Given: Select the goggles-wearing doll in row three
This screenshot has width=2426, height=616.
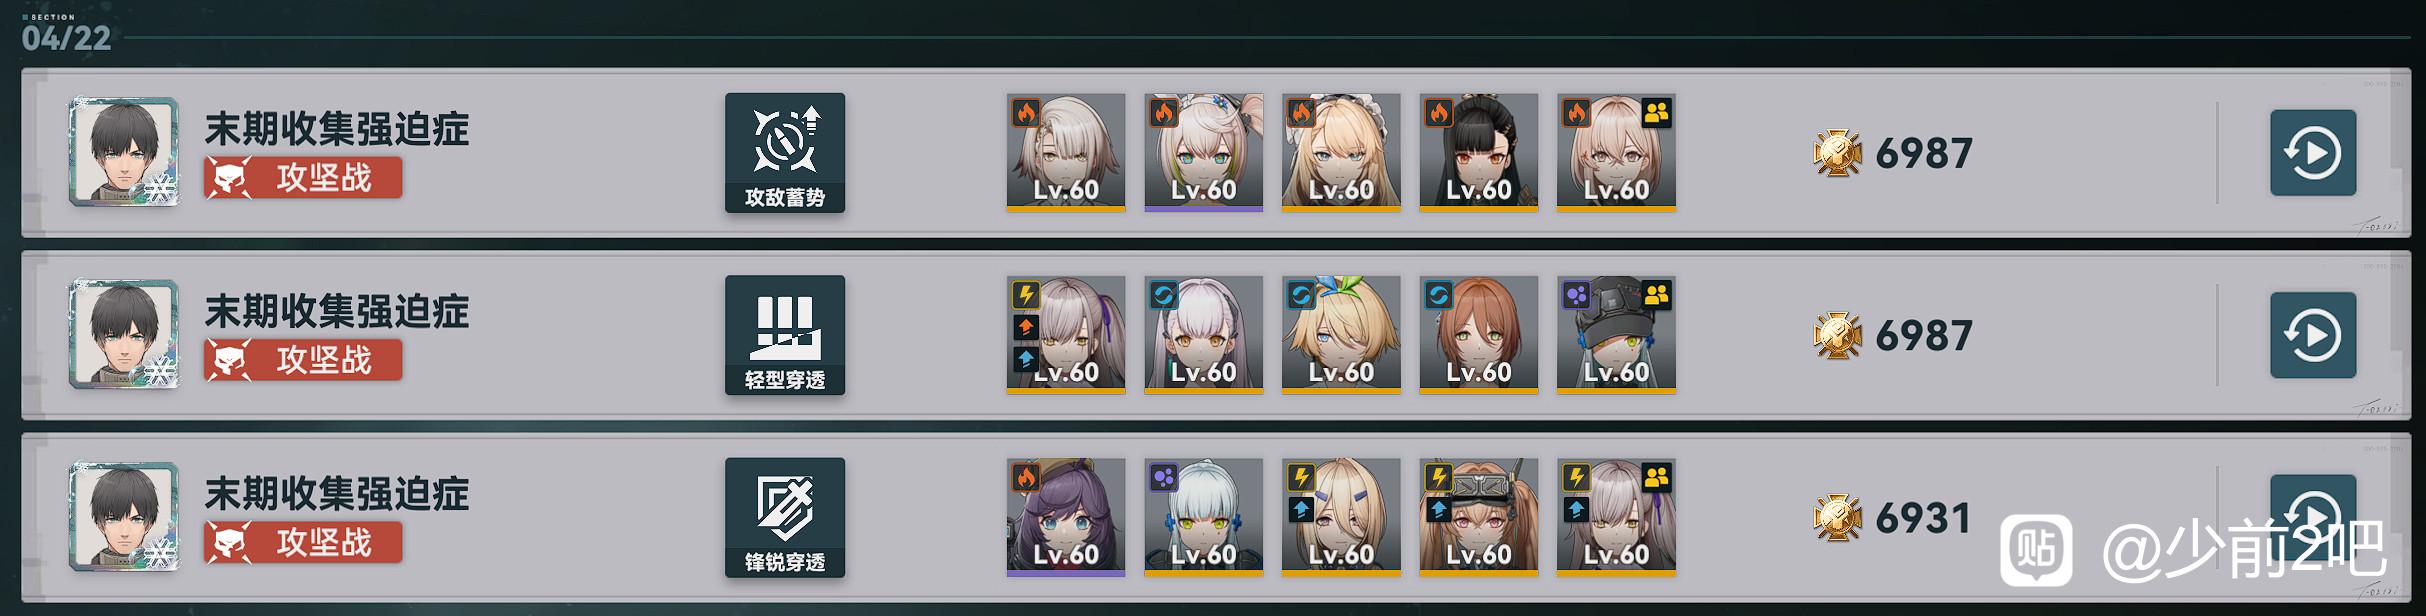Looking at the screenshot, I should click(1479, 518).
